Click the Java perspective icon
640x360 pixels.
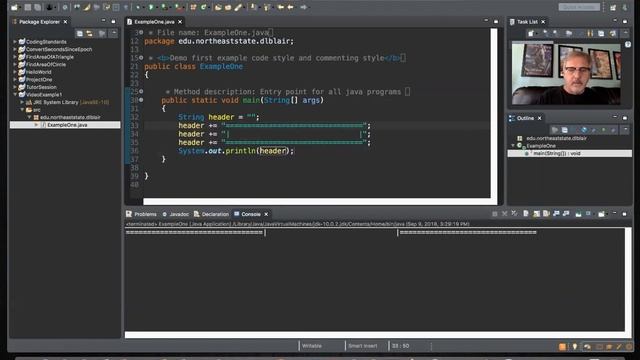(x=624, y=7)
